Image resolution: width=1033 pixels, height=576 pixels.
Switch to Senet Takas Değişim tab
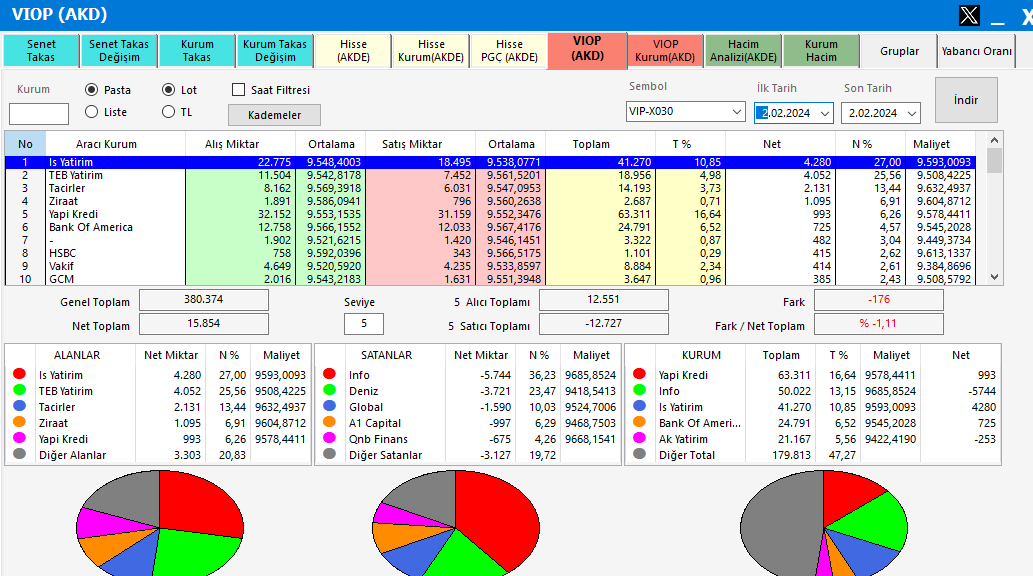point(119,51)
